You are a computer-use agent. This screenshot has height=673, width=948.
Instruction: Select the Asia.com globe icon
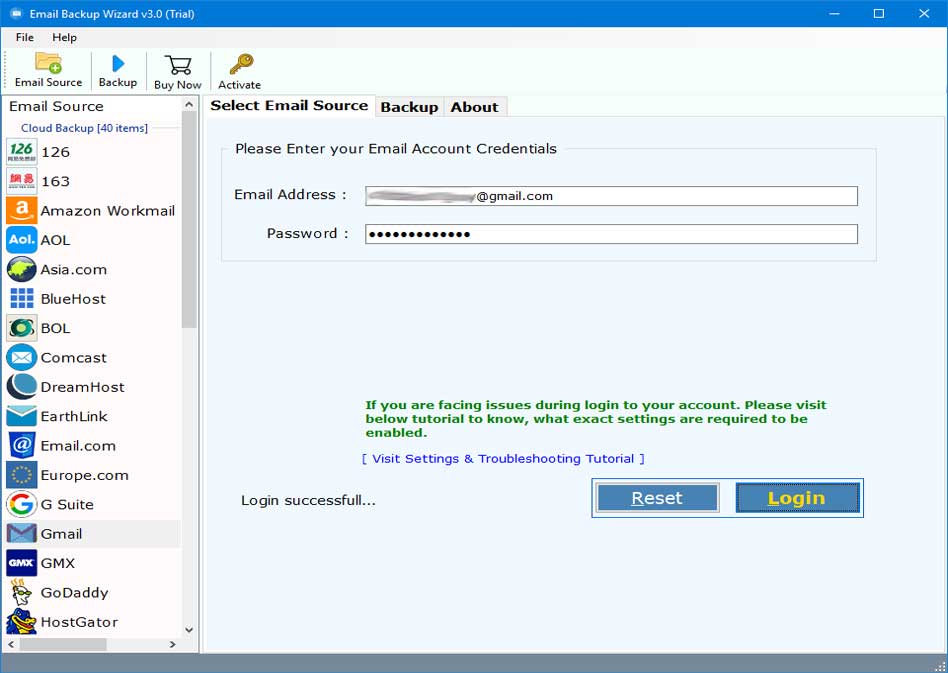22,269
